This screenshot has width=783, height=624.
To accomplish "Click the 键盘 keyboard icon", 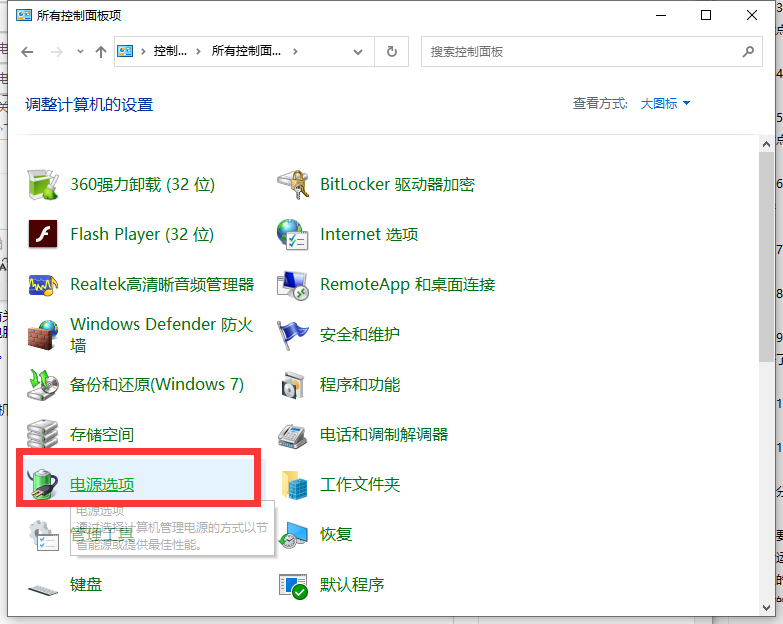I will (x=43, y=590).
